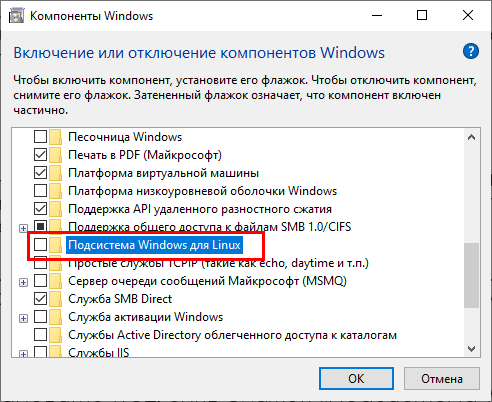This screenshot has height=402, width=492.
Task: Check the Песочница Windows checkbox
Action: coord(40,137)
